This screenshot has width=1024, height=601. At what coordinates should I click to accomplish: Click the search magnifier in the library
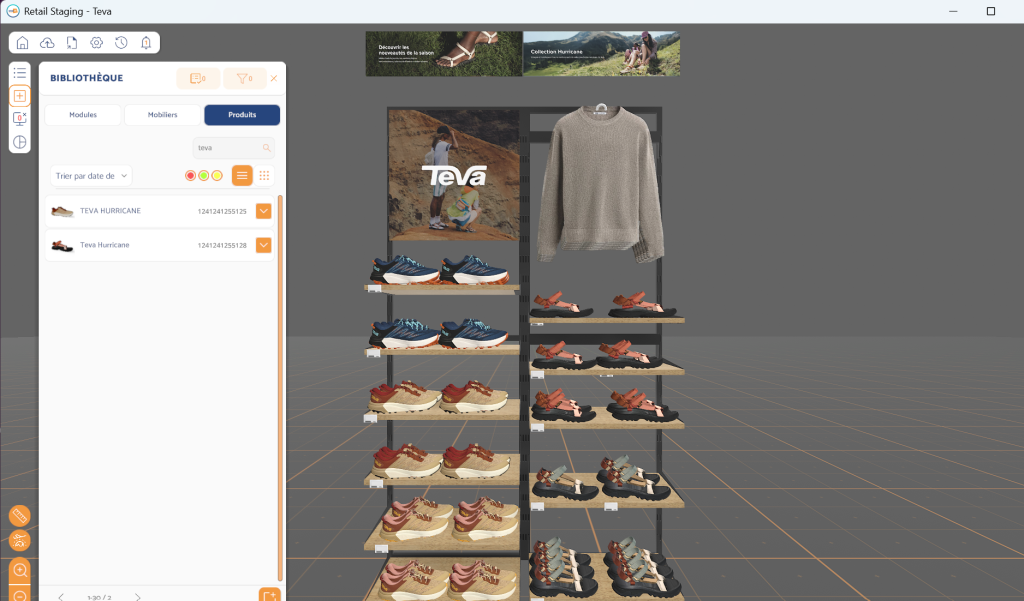tap(266, 148)
